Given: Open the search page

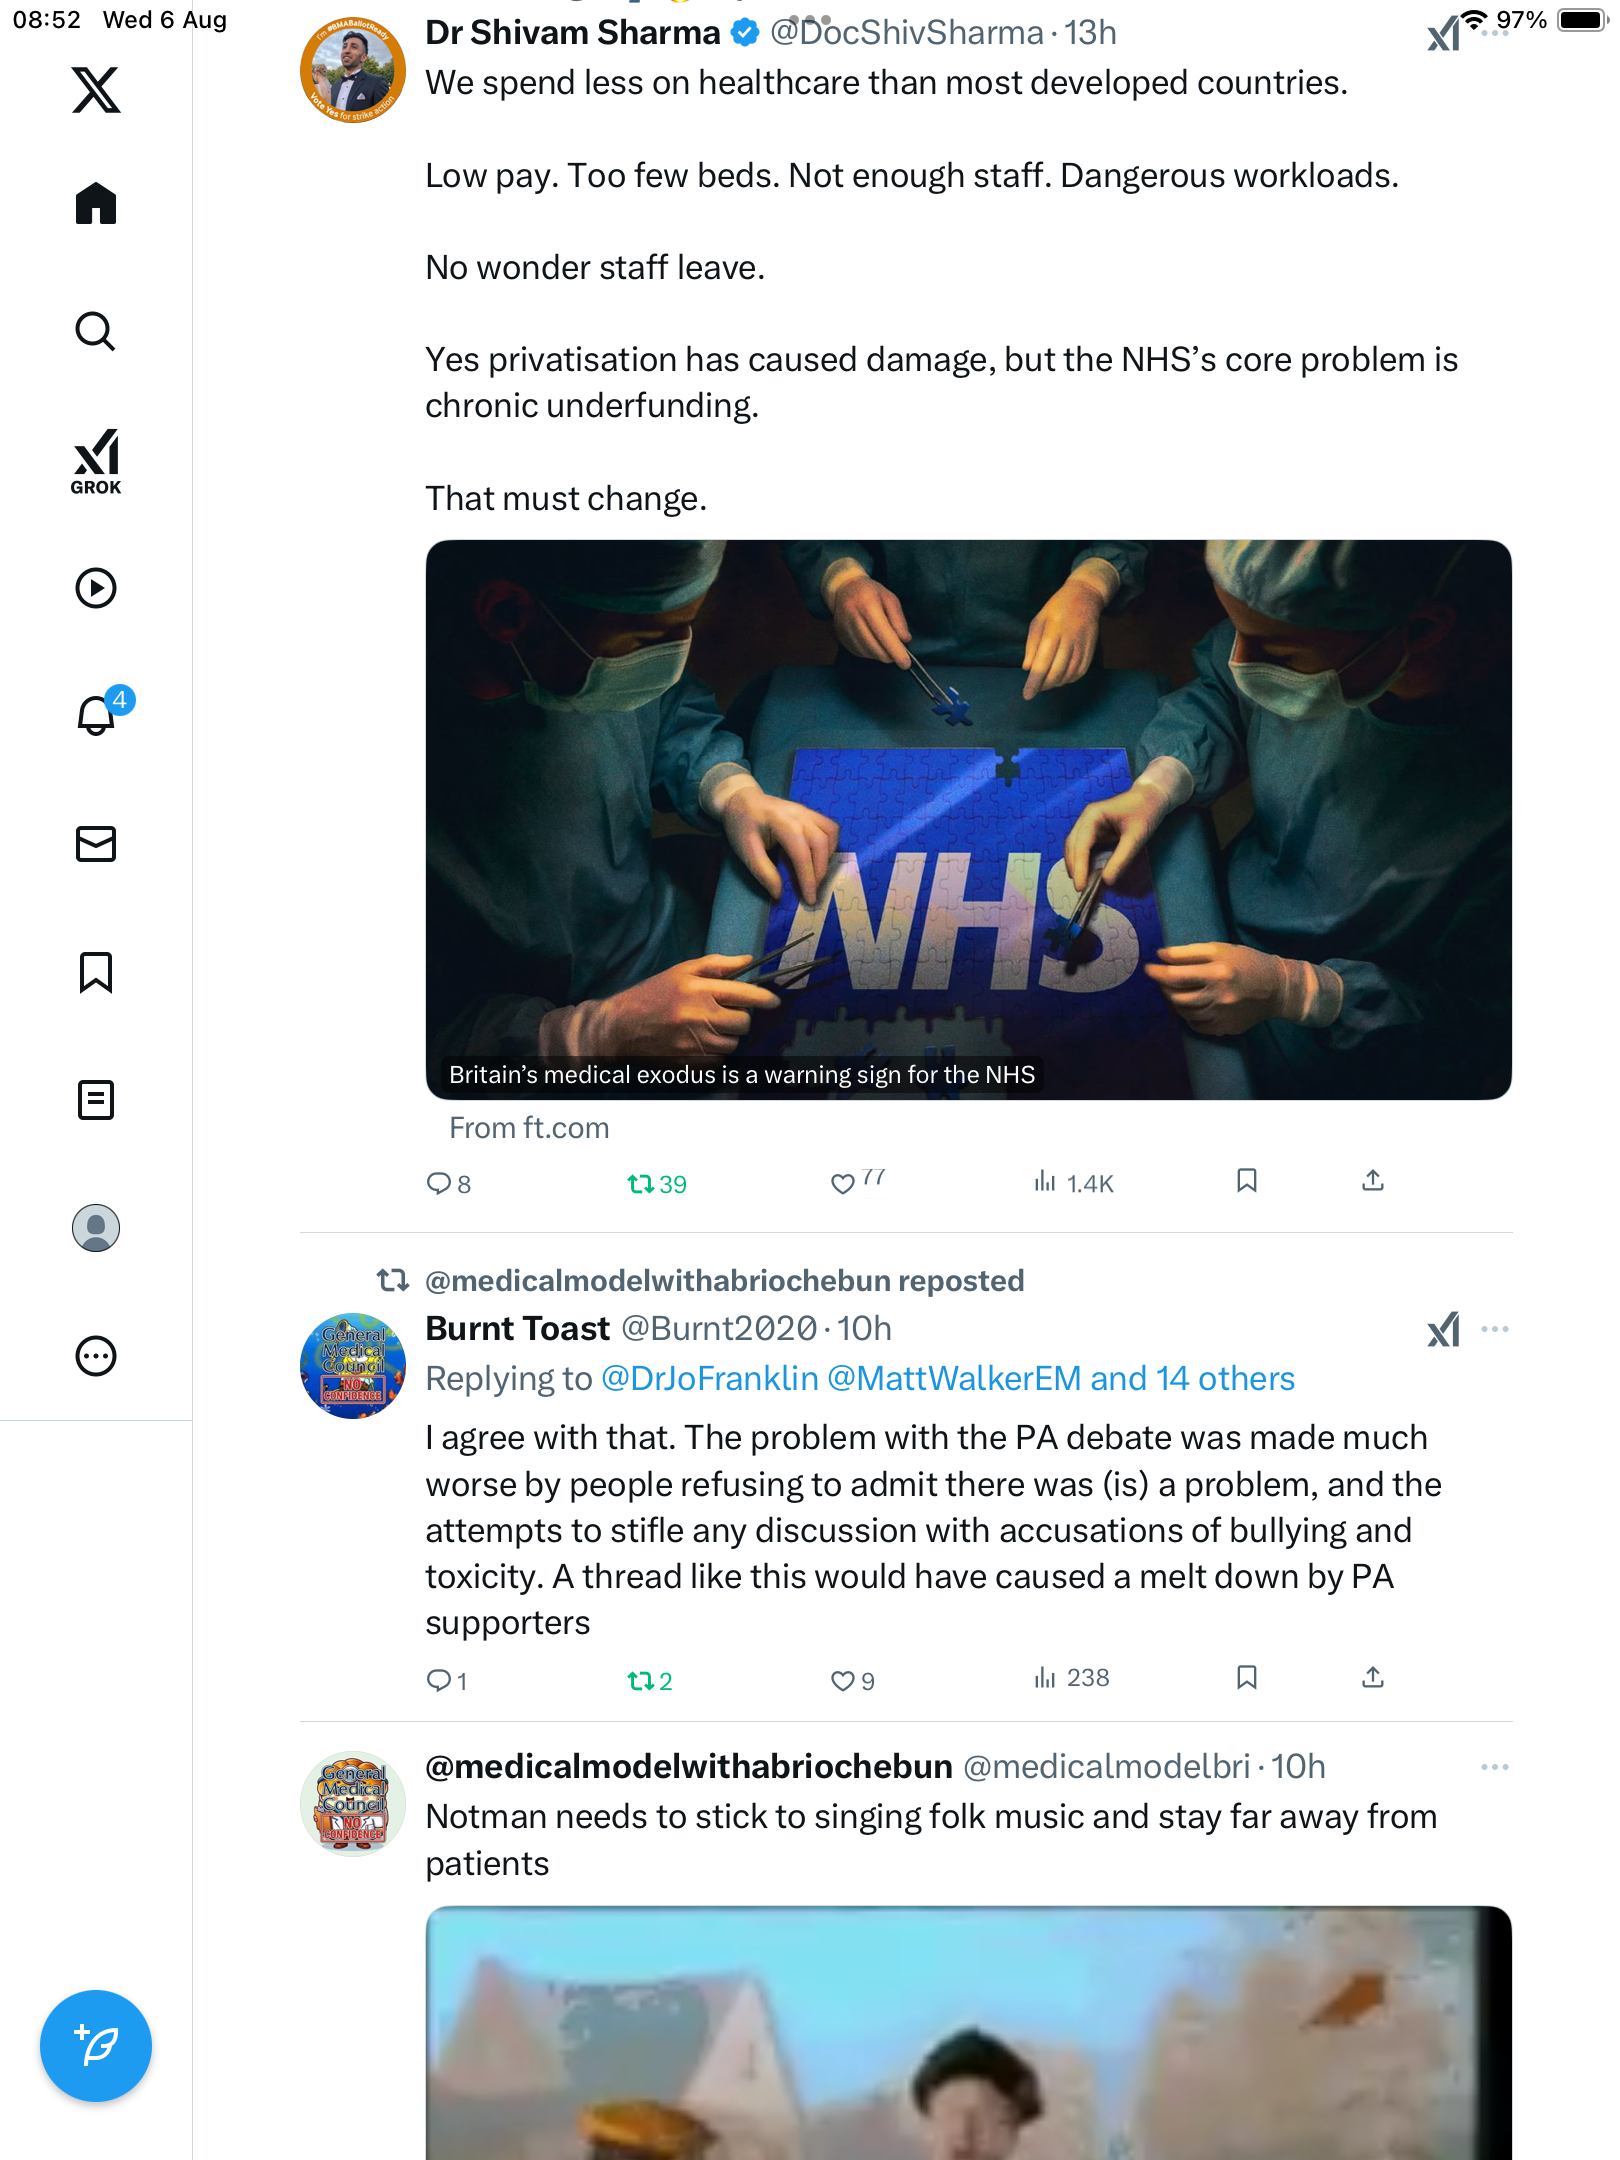Looking at the screenshot, I should tap(96, 332).
